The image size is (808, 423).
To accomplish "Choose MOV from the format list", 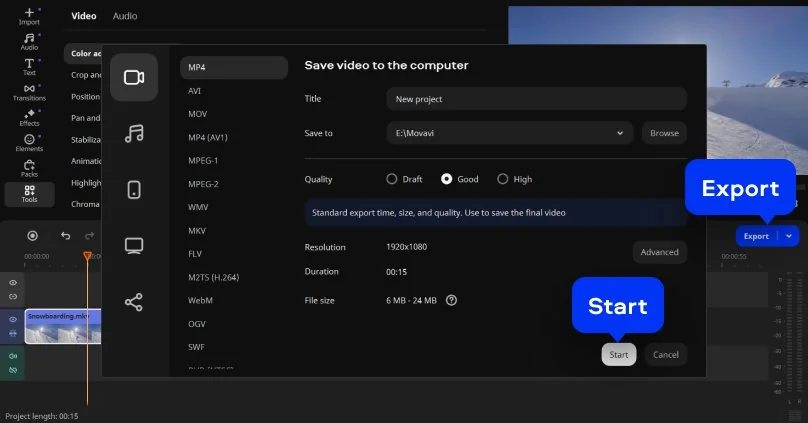I will click(198, 114).
